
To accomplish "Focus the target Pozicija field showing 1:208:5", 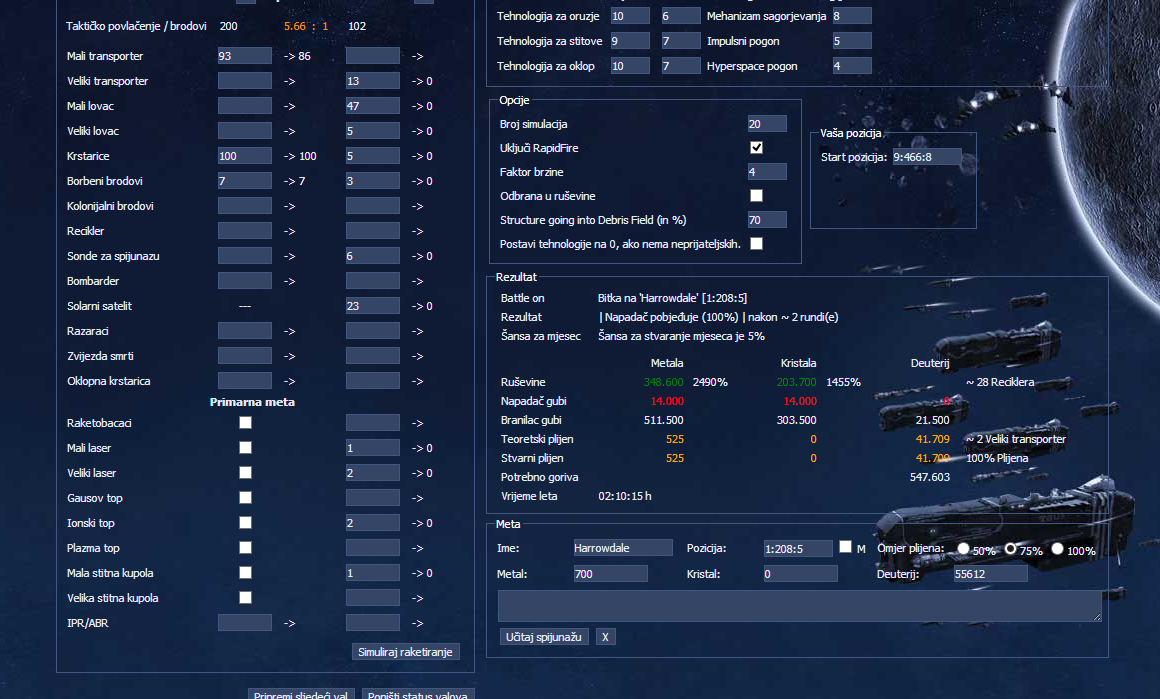I will pos(798,549).
